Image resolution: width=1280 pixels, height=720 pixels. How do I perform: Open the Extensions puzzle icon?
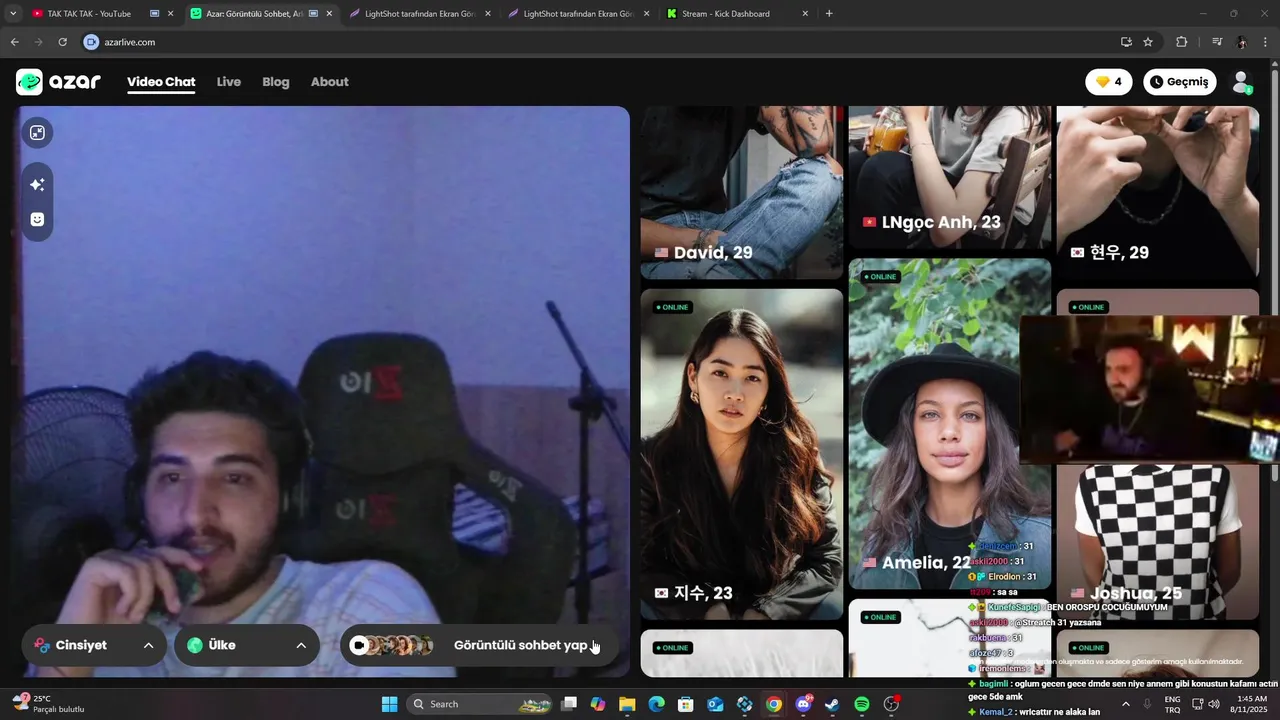click(x=1182, y=42)
